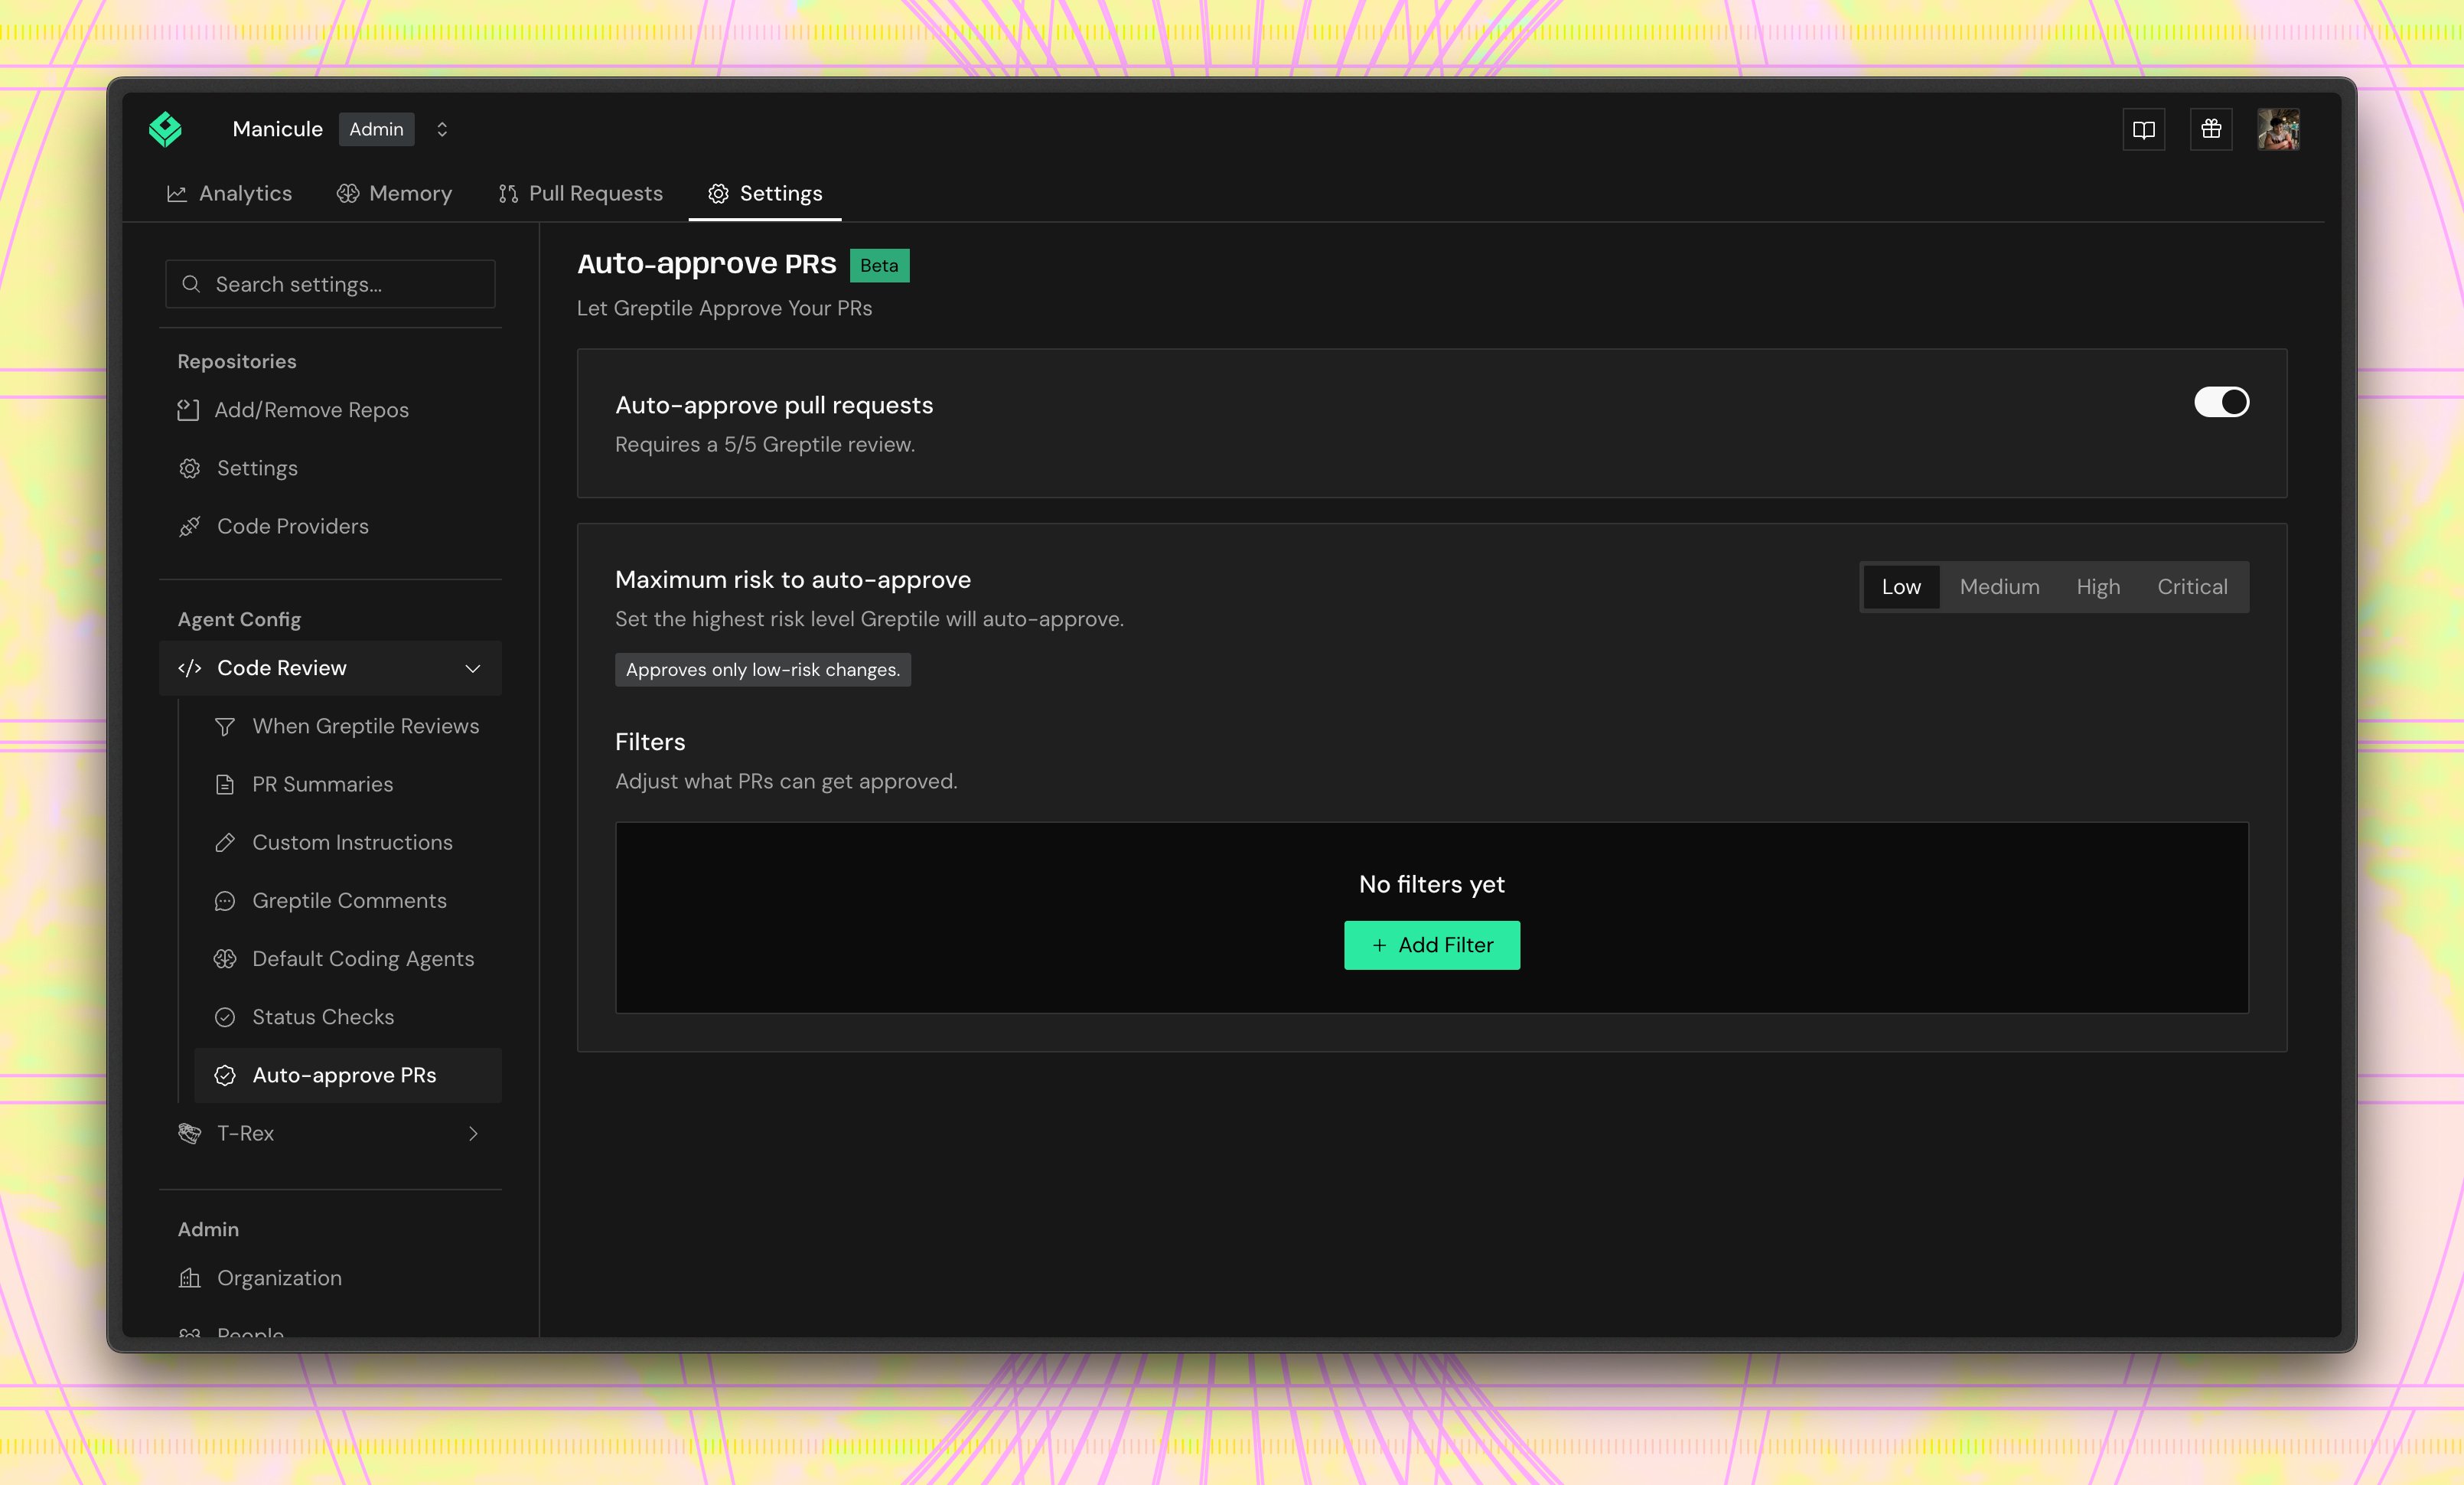2464x1485 pixels.
Task: Open Code Providers settings
Action: (330, 526)
